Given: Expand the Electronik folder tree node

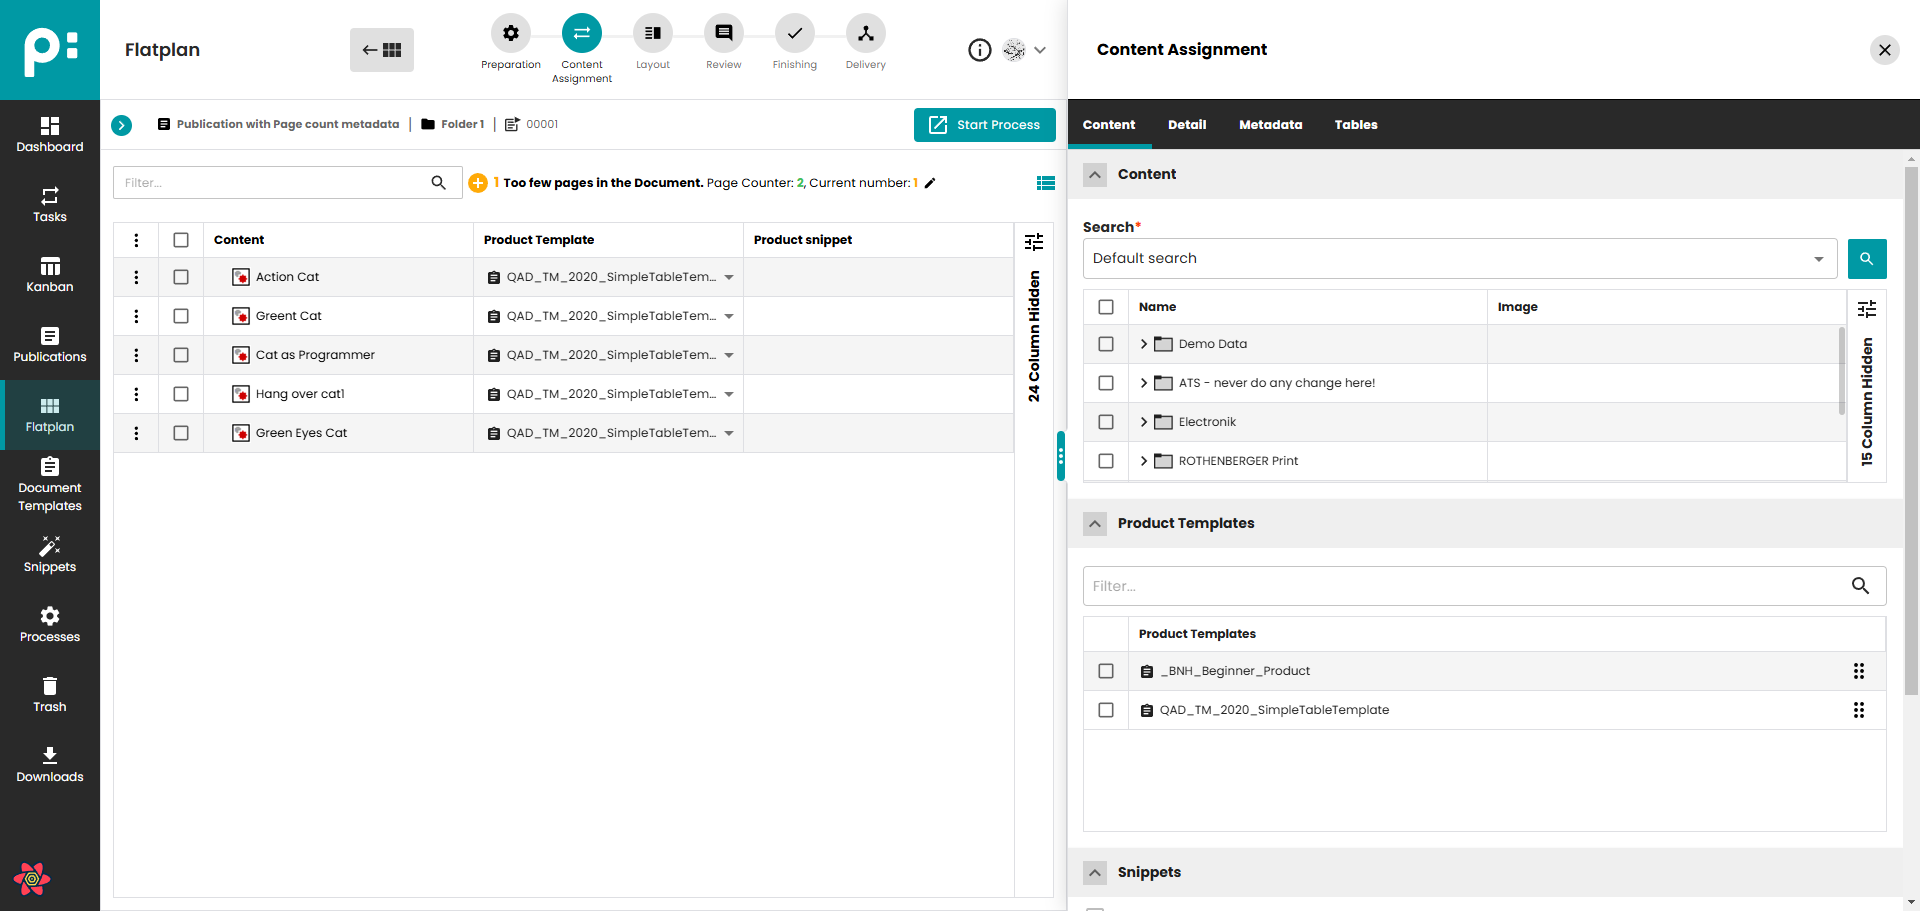Looking at the screenshot, I should pos(1143,422).
